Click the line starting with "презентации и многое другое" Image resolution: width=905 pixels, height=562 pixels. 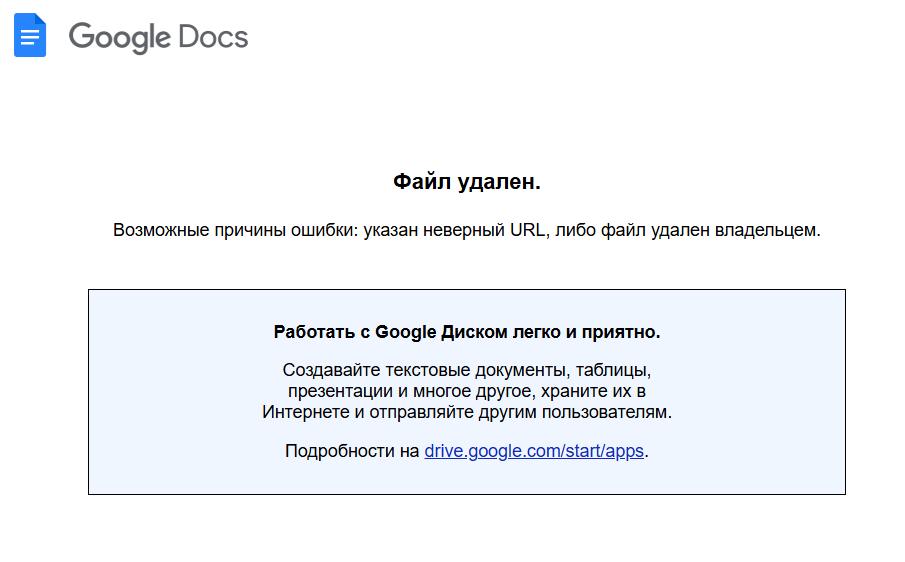(467, 391)
